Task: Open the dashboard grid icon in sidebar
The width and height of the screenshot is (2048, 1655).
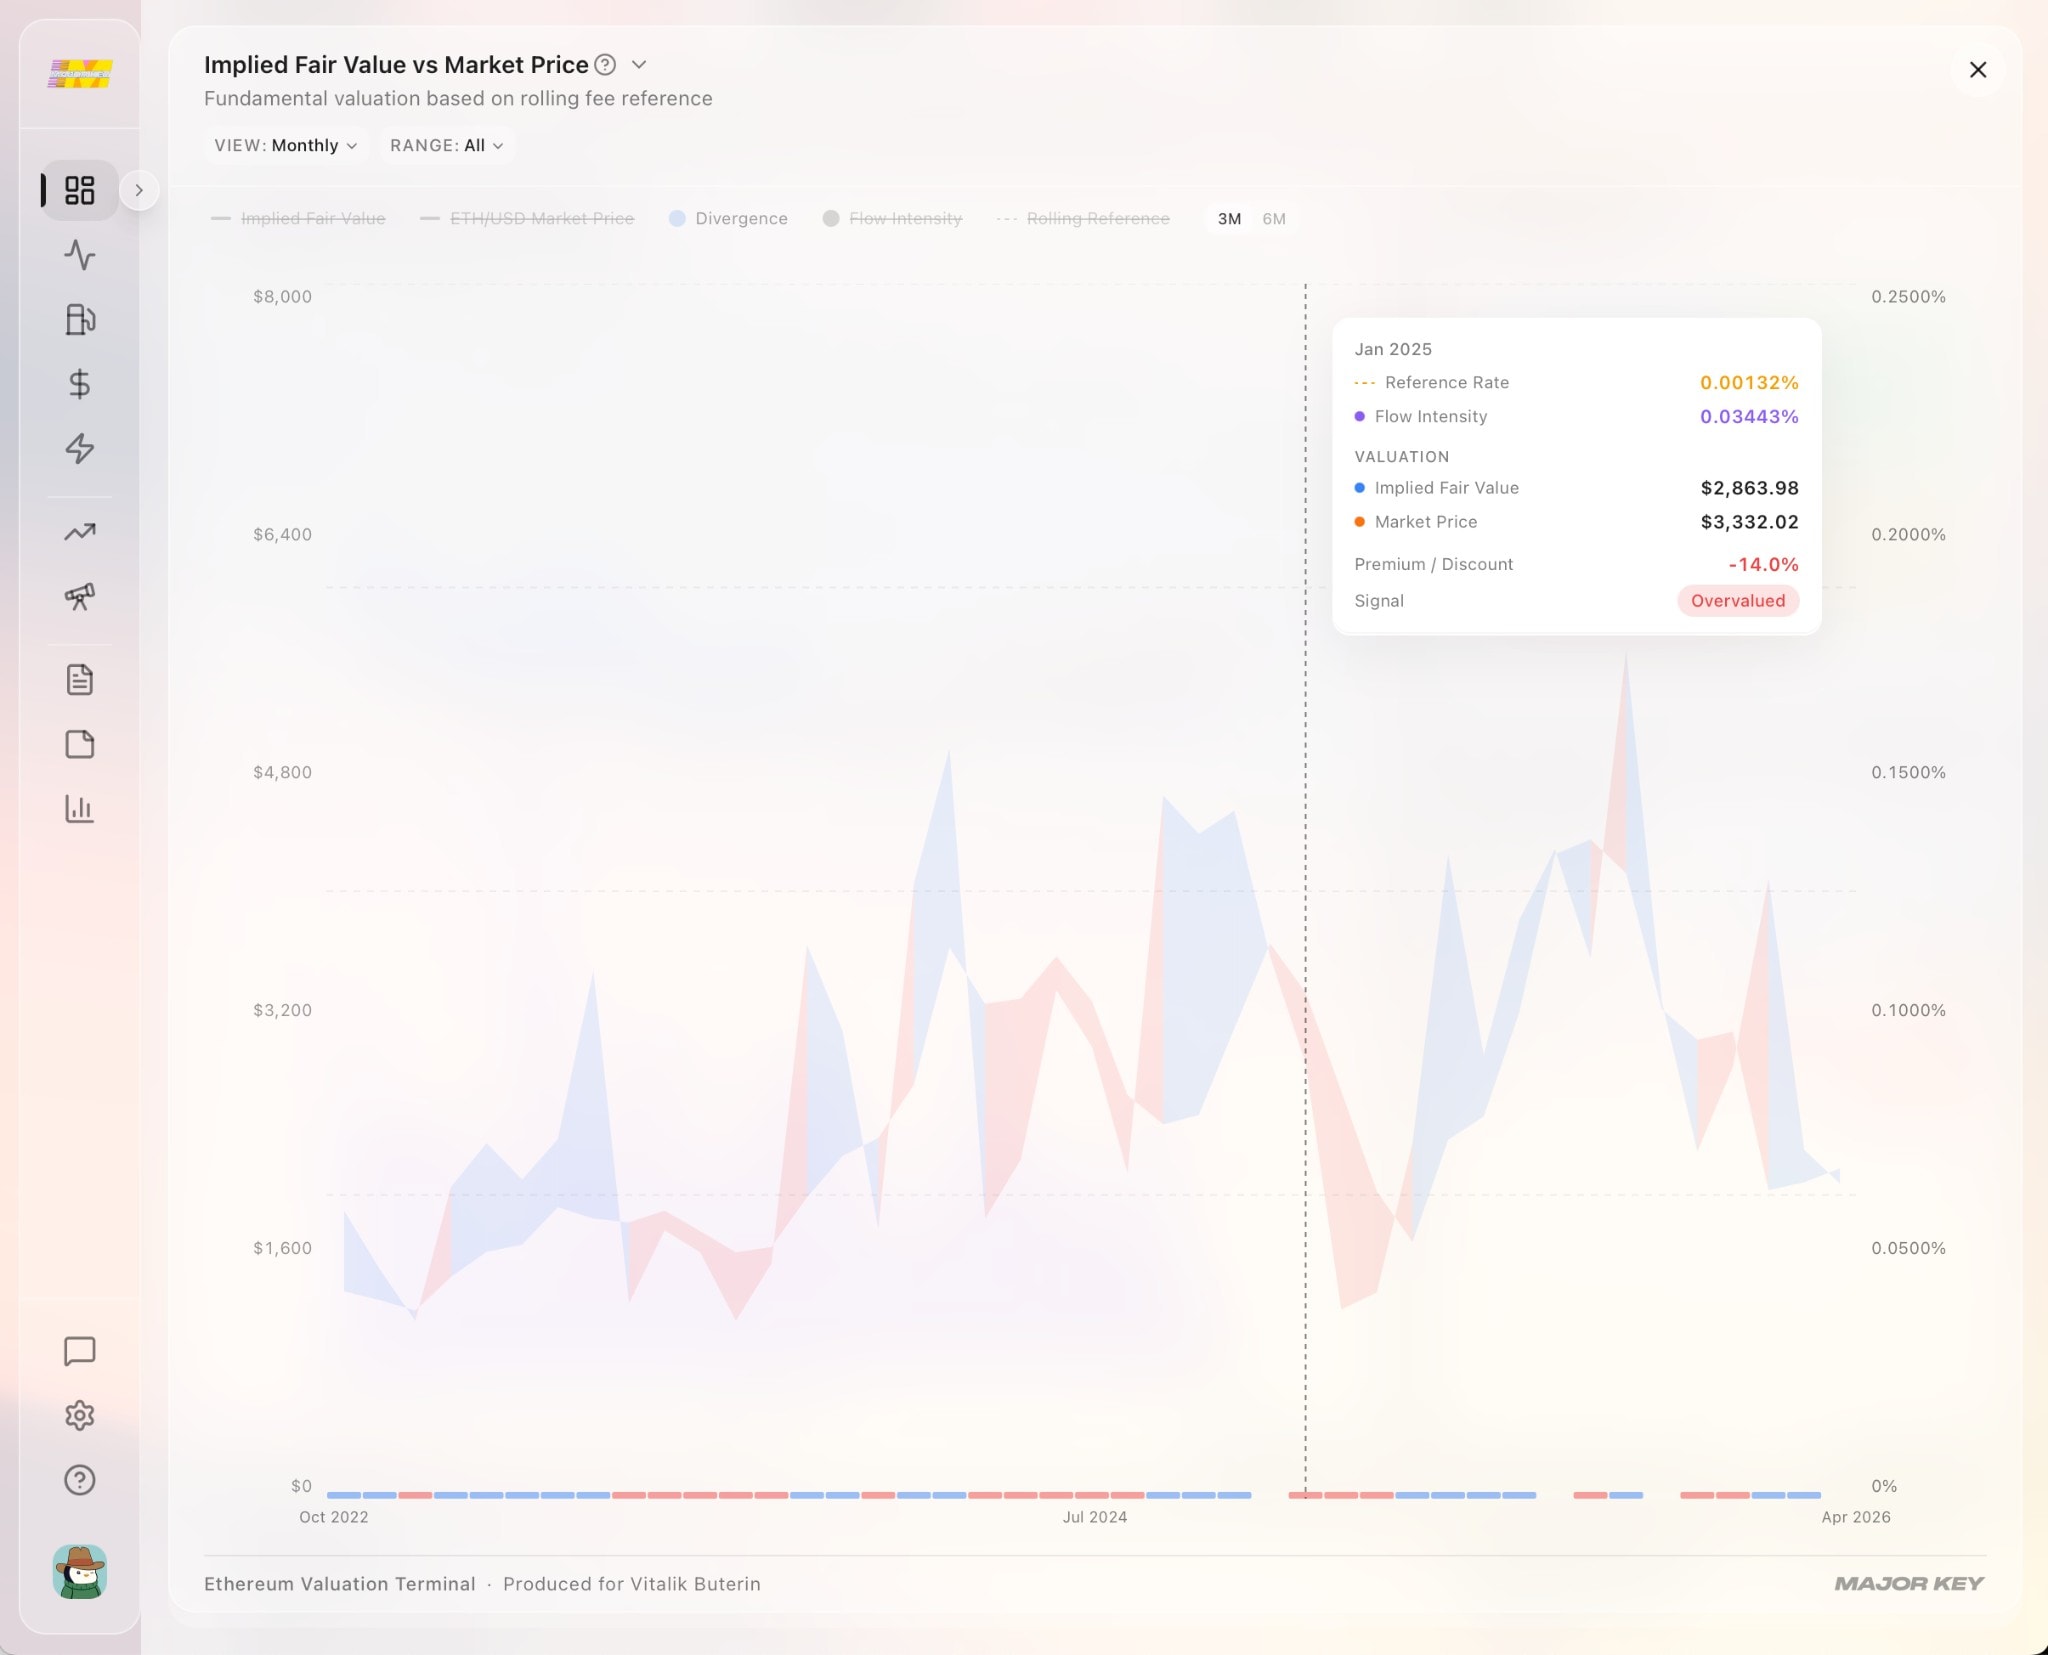Action: pos(79,190)
